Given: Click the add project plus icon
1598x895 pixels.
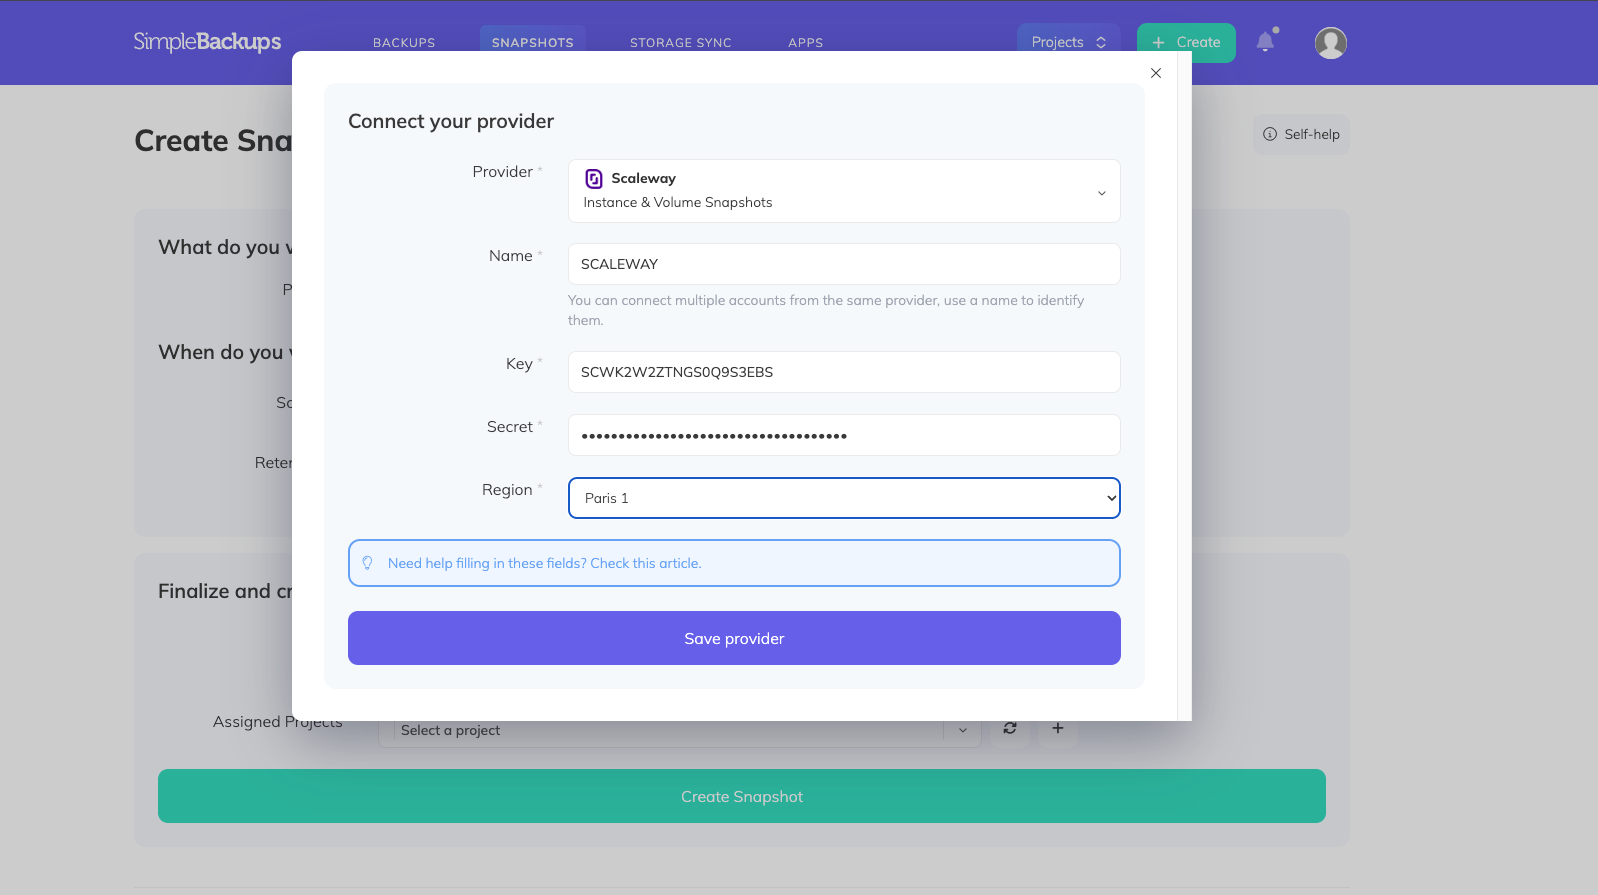Looking at the screenshot, I should 1058,728.
